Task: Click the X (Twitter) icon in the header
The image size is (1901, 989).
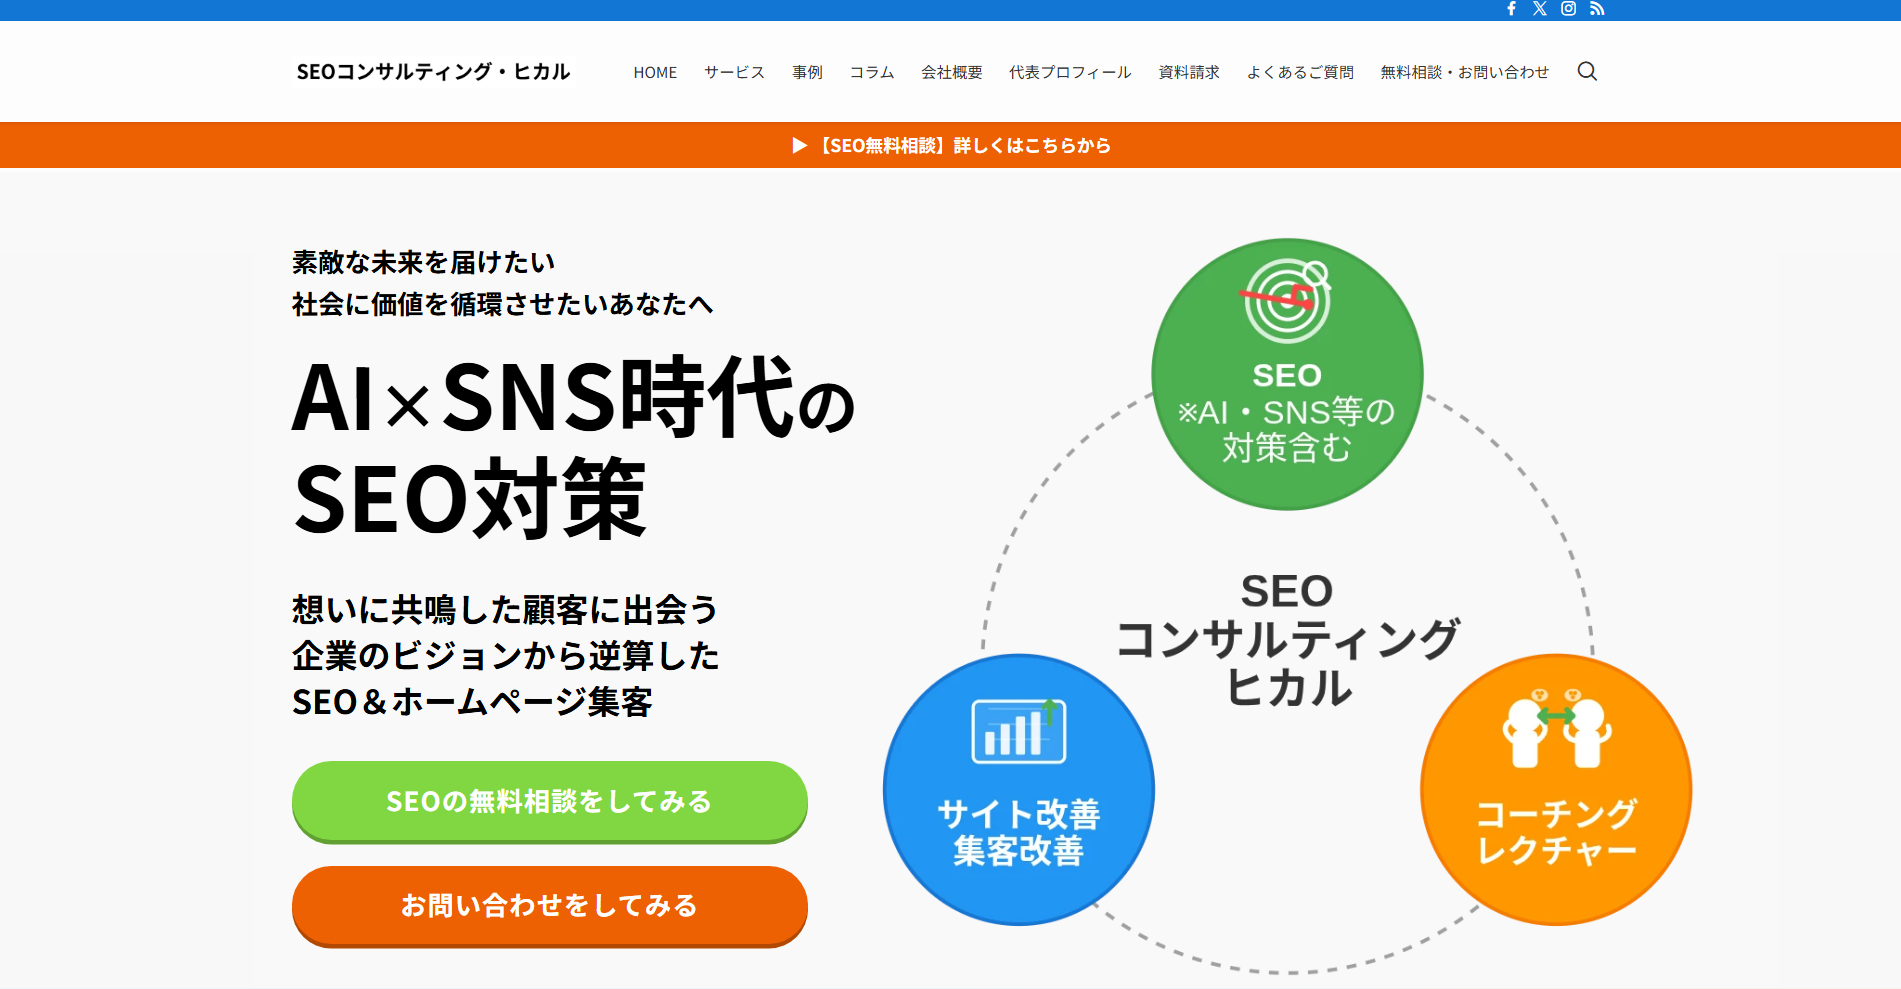Action: (1541, 9)
